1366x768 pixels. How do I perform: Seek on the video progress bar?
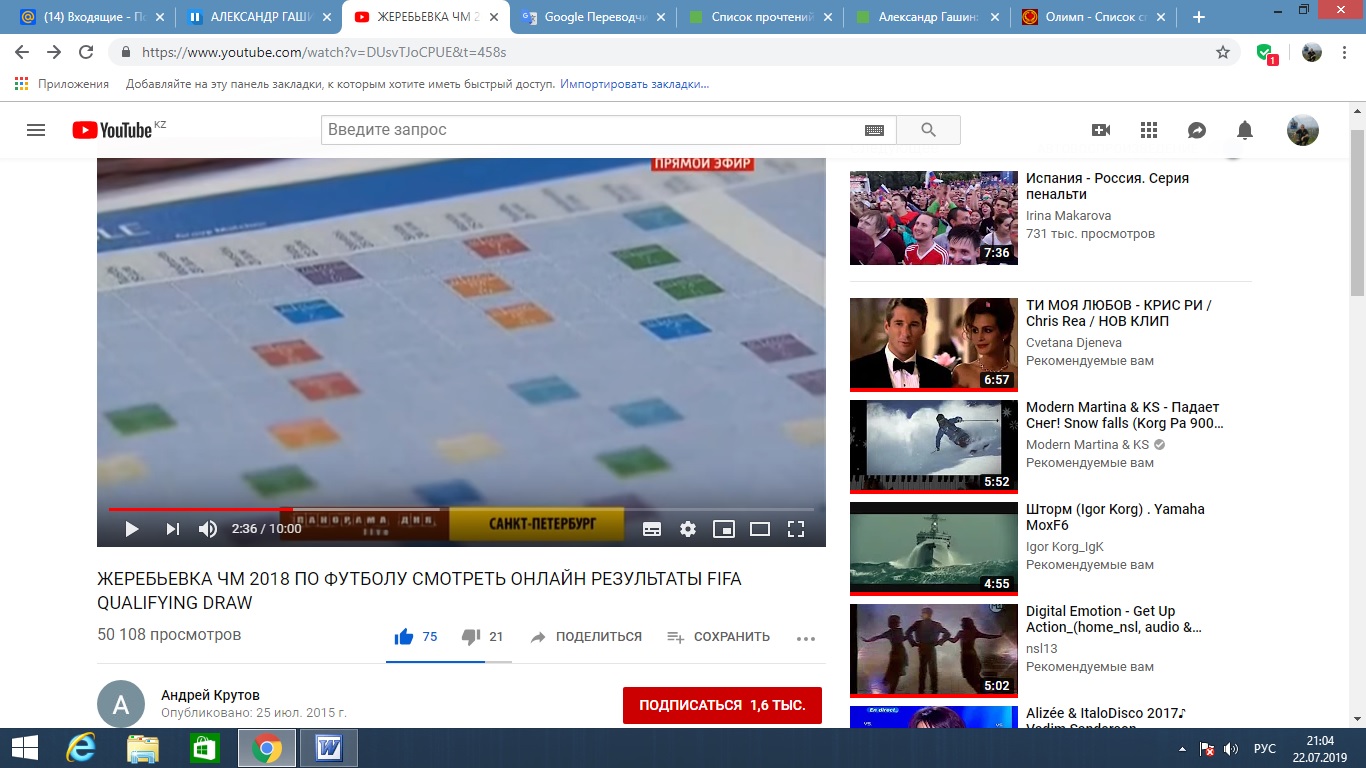click(461, 509)
